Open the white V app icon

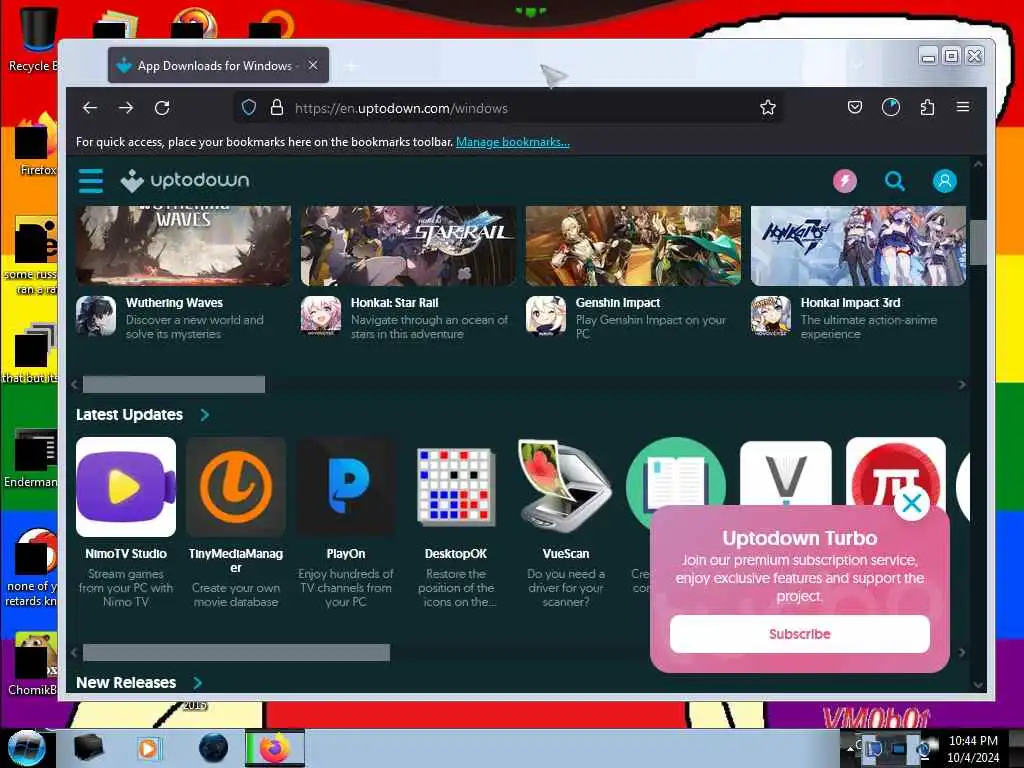(786, 473)
